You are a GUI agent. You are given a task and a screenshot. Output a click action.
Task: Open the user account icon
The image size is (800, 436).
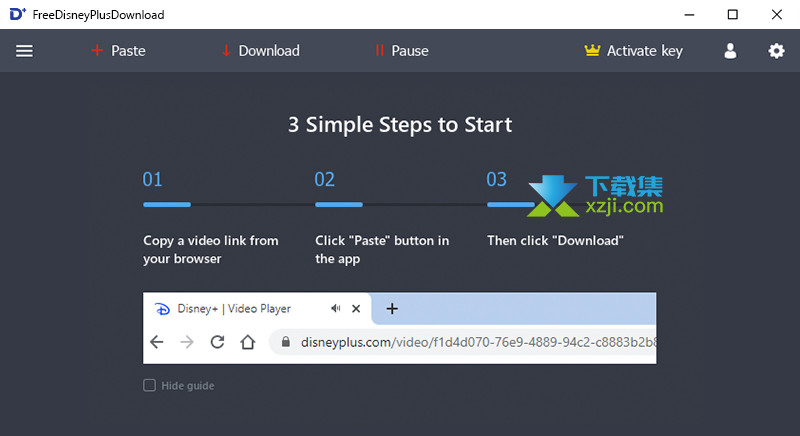(x=730, y=51)
